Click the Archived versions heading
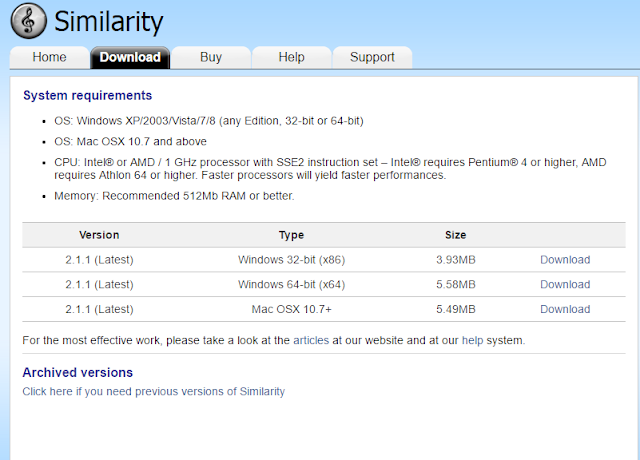The height and width of the screenshot is (460, 640). pos(78,373)
